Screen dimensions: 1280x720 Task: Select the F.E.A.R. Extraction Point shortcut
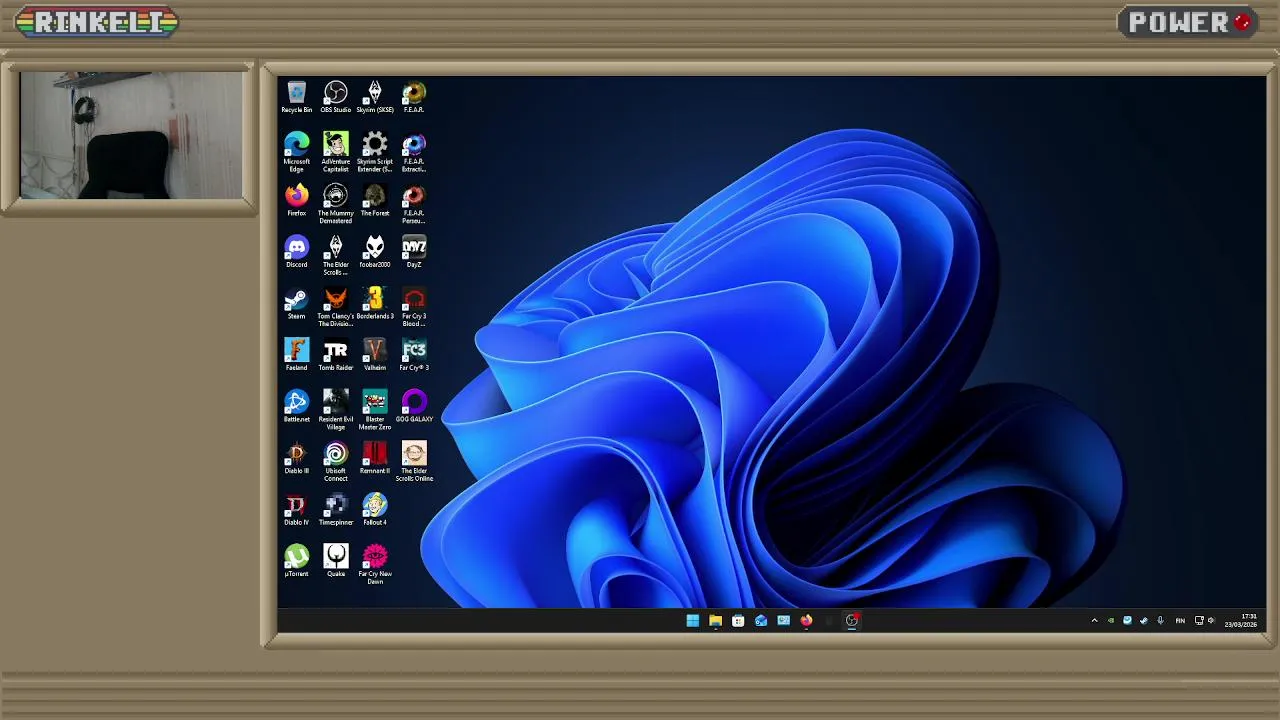point(414,152)
